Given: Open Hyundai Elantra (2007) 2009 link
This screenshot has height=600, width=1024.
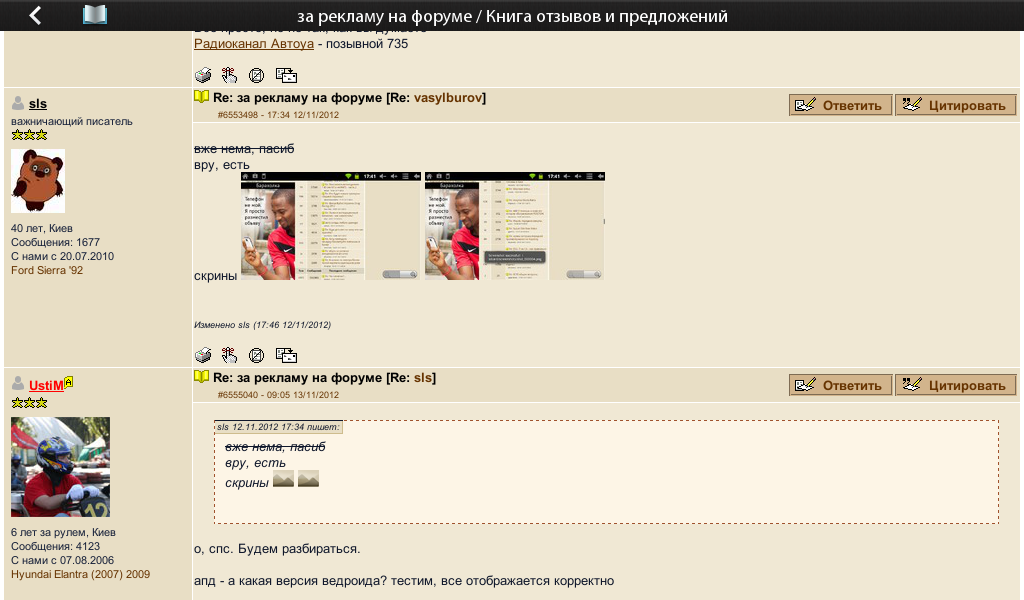Looking at the screenshot, I should click(80, 575).
